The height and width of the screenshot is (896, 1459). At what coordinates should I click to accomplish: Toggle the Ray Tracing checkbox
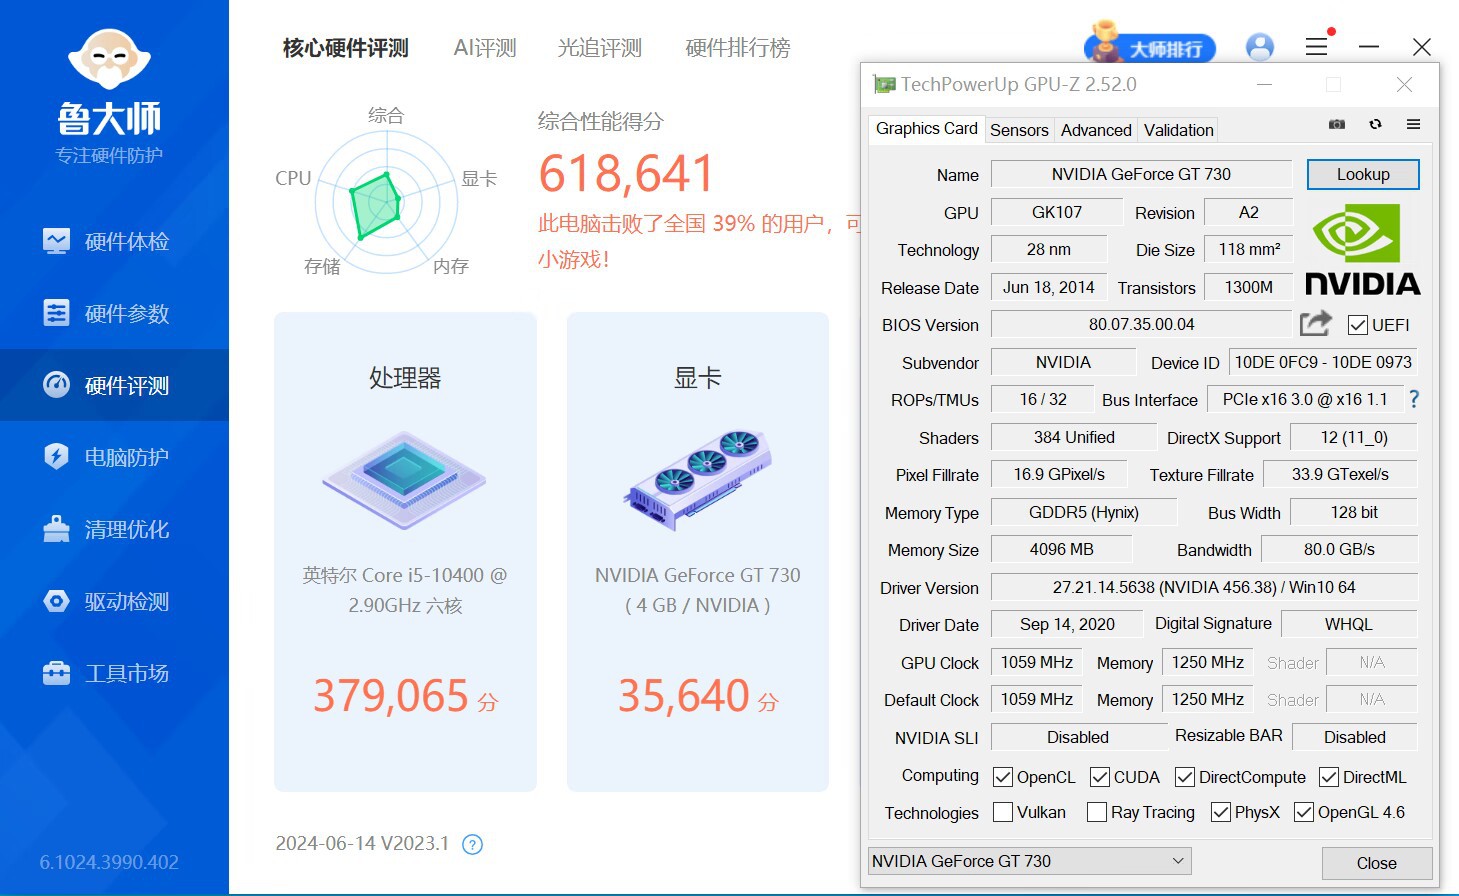tap(1097, 812)
